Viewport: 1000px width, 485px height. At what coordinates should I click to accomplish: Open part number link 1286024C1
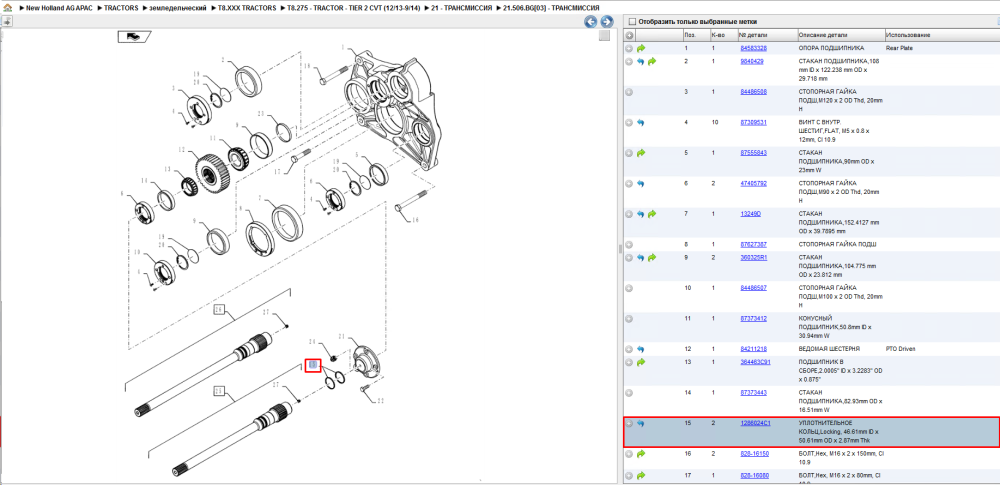click(x=755, y=423)
